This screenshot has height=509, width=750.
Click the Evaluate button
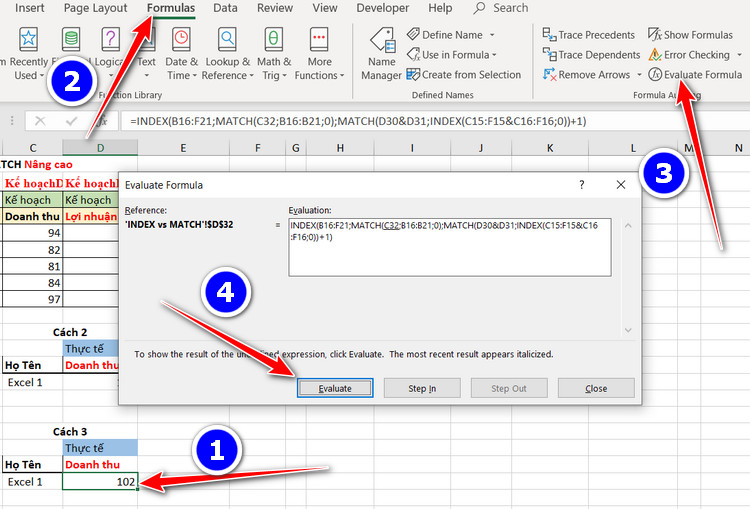(335, 388)
